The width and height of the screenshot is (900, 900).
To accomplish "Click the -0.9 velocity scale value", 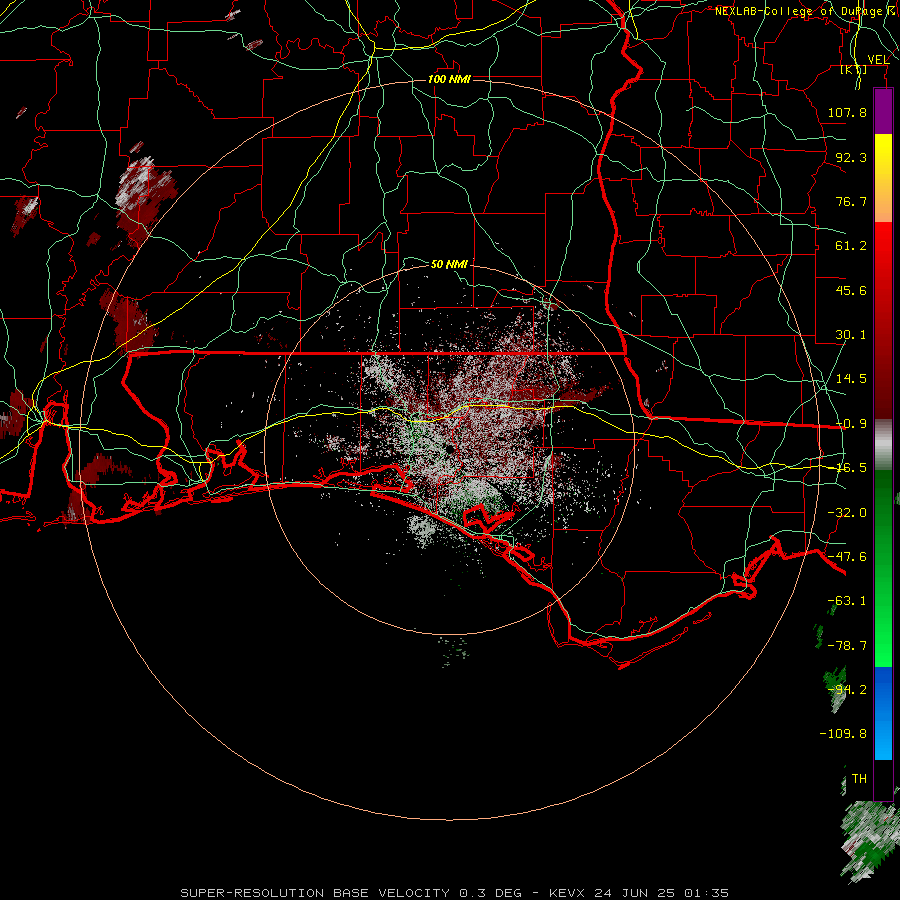I will click(x=851, y=424).
